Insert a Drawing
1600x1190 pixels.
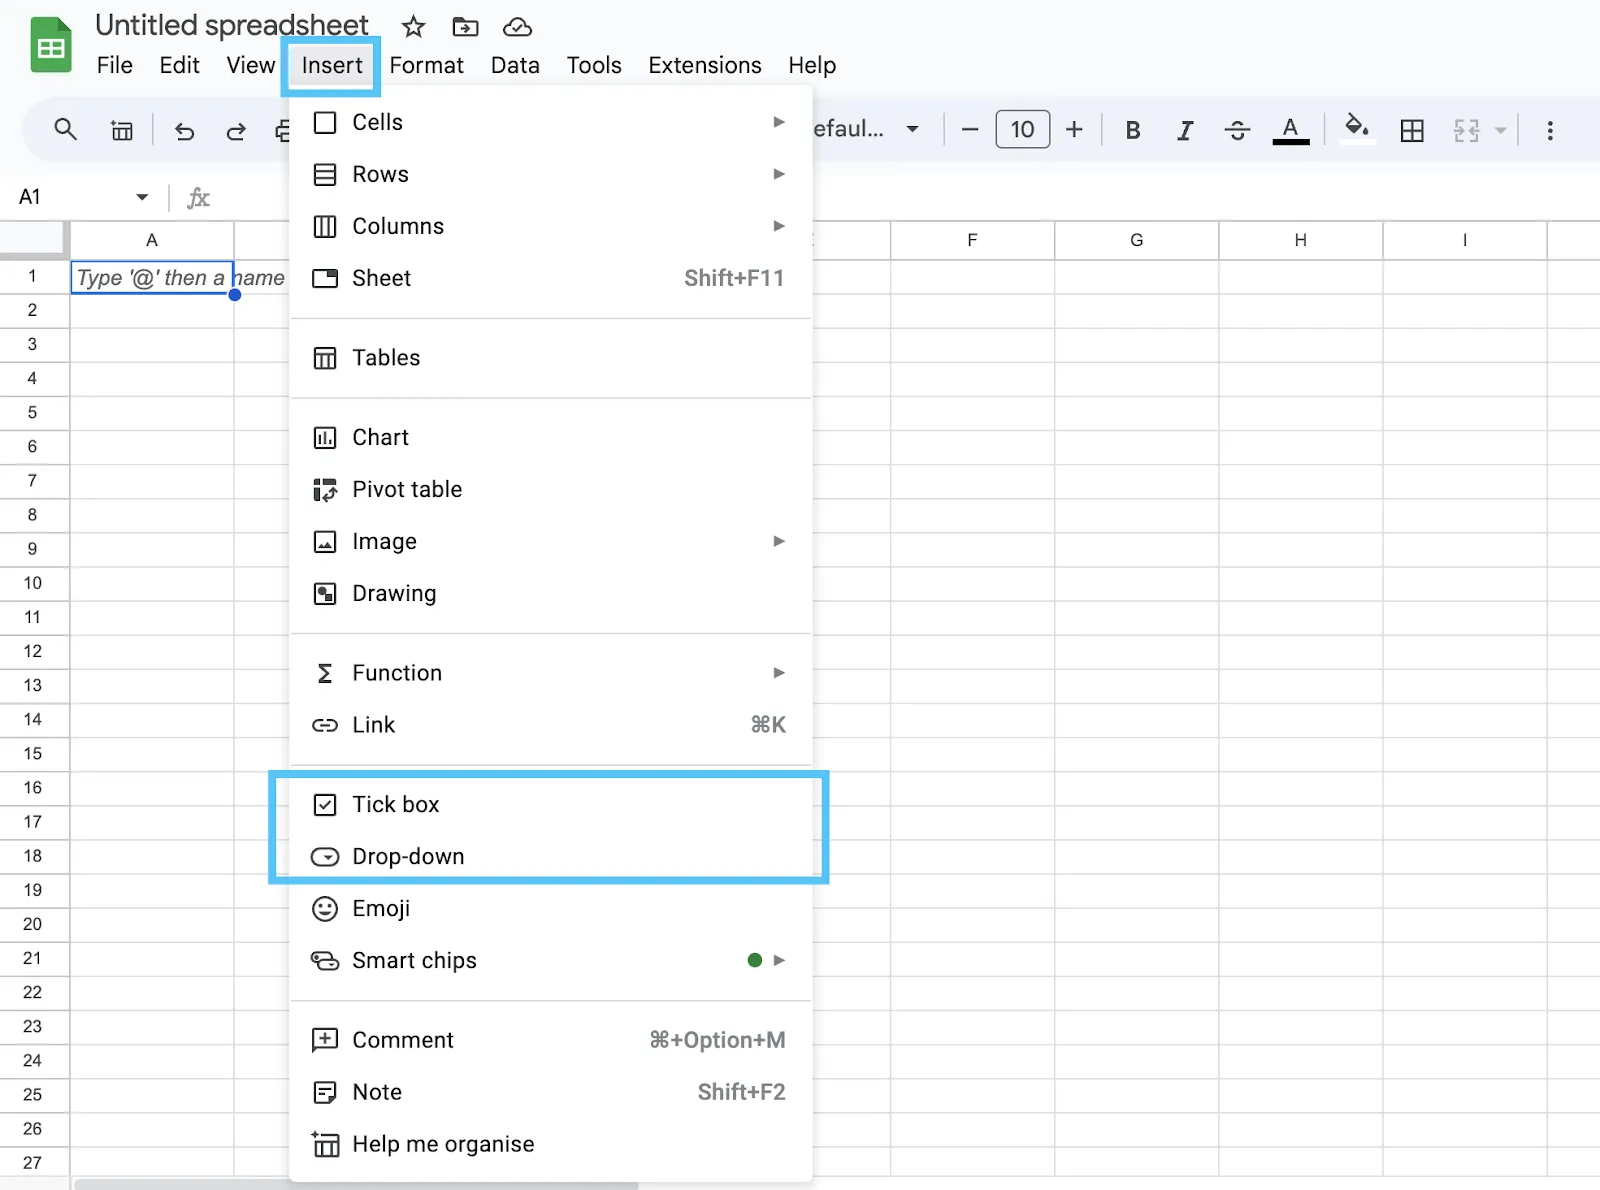tap(551, 593)
